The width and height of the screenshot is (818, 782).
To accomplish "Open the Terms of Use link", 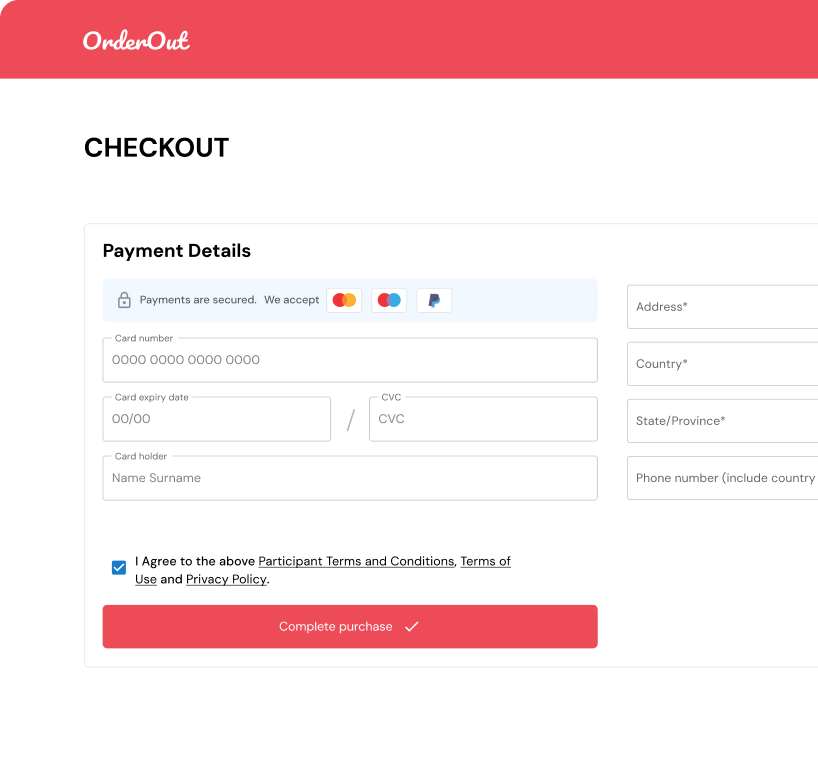I will [x=485, y=562].
